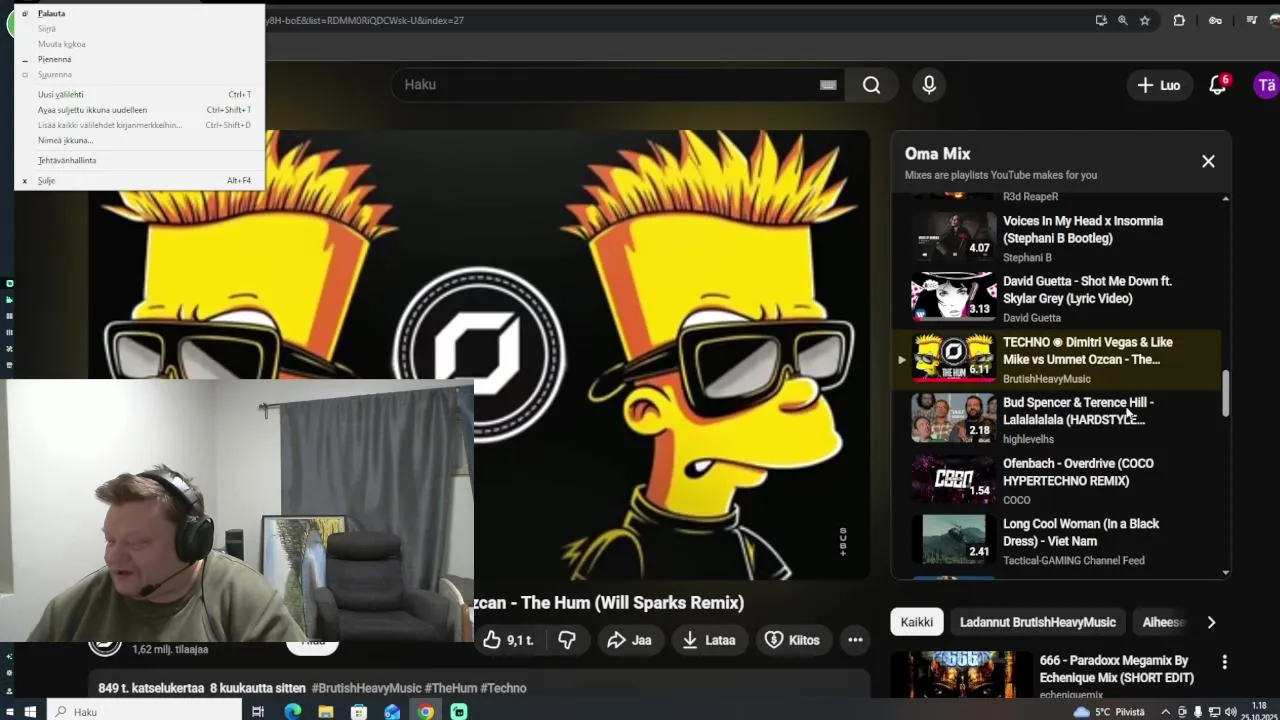Open Tehtävänhallinta from the window menu
The height and width of the screenshot is (720, 1280).
click(139, 160)
